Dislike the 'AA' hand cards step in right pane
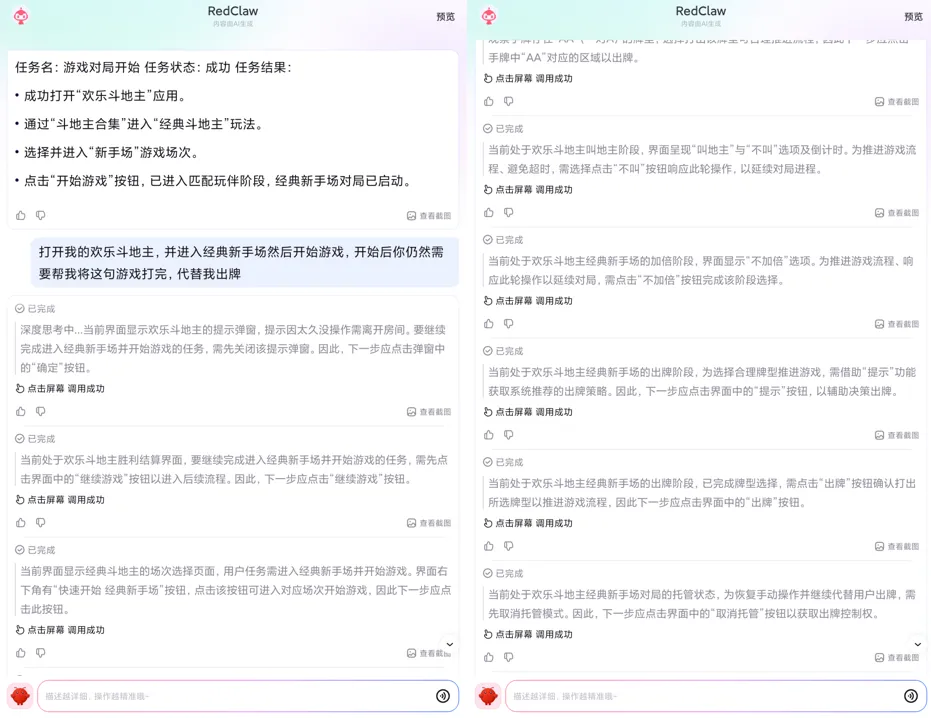 (508, 102)
